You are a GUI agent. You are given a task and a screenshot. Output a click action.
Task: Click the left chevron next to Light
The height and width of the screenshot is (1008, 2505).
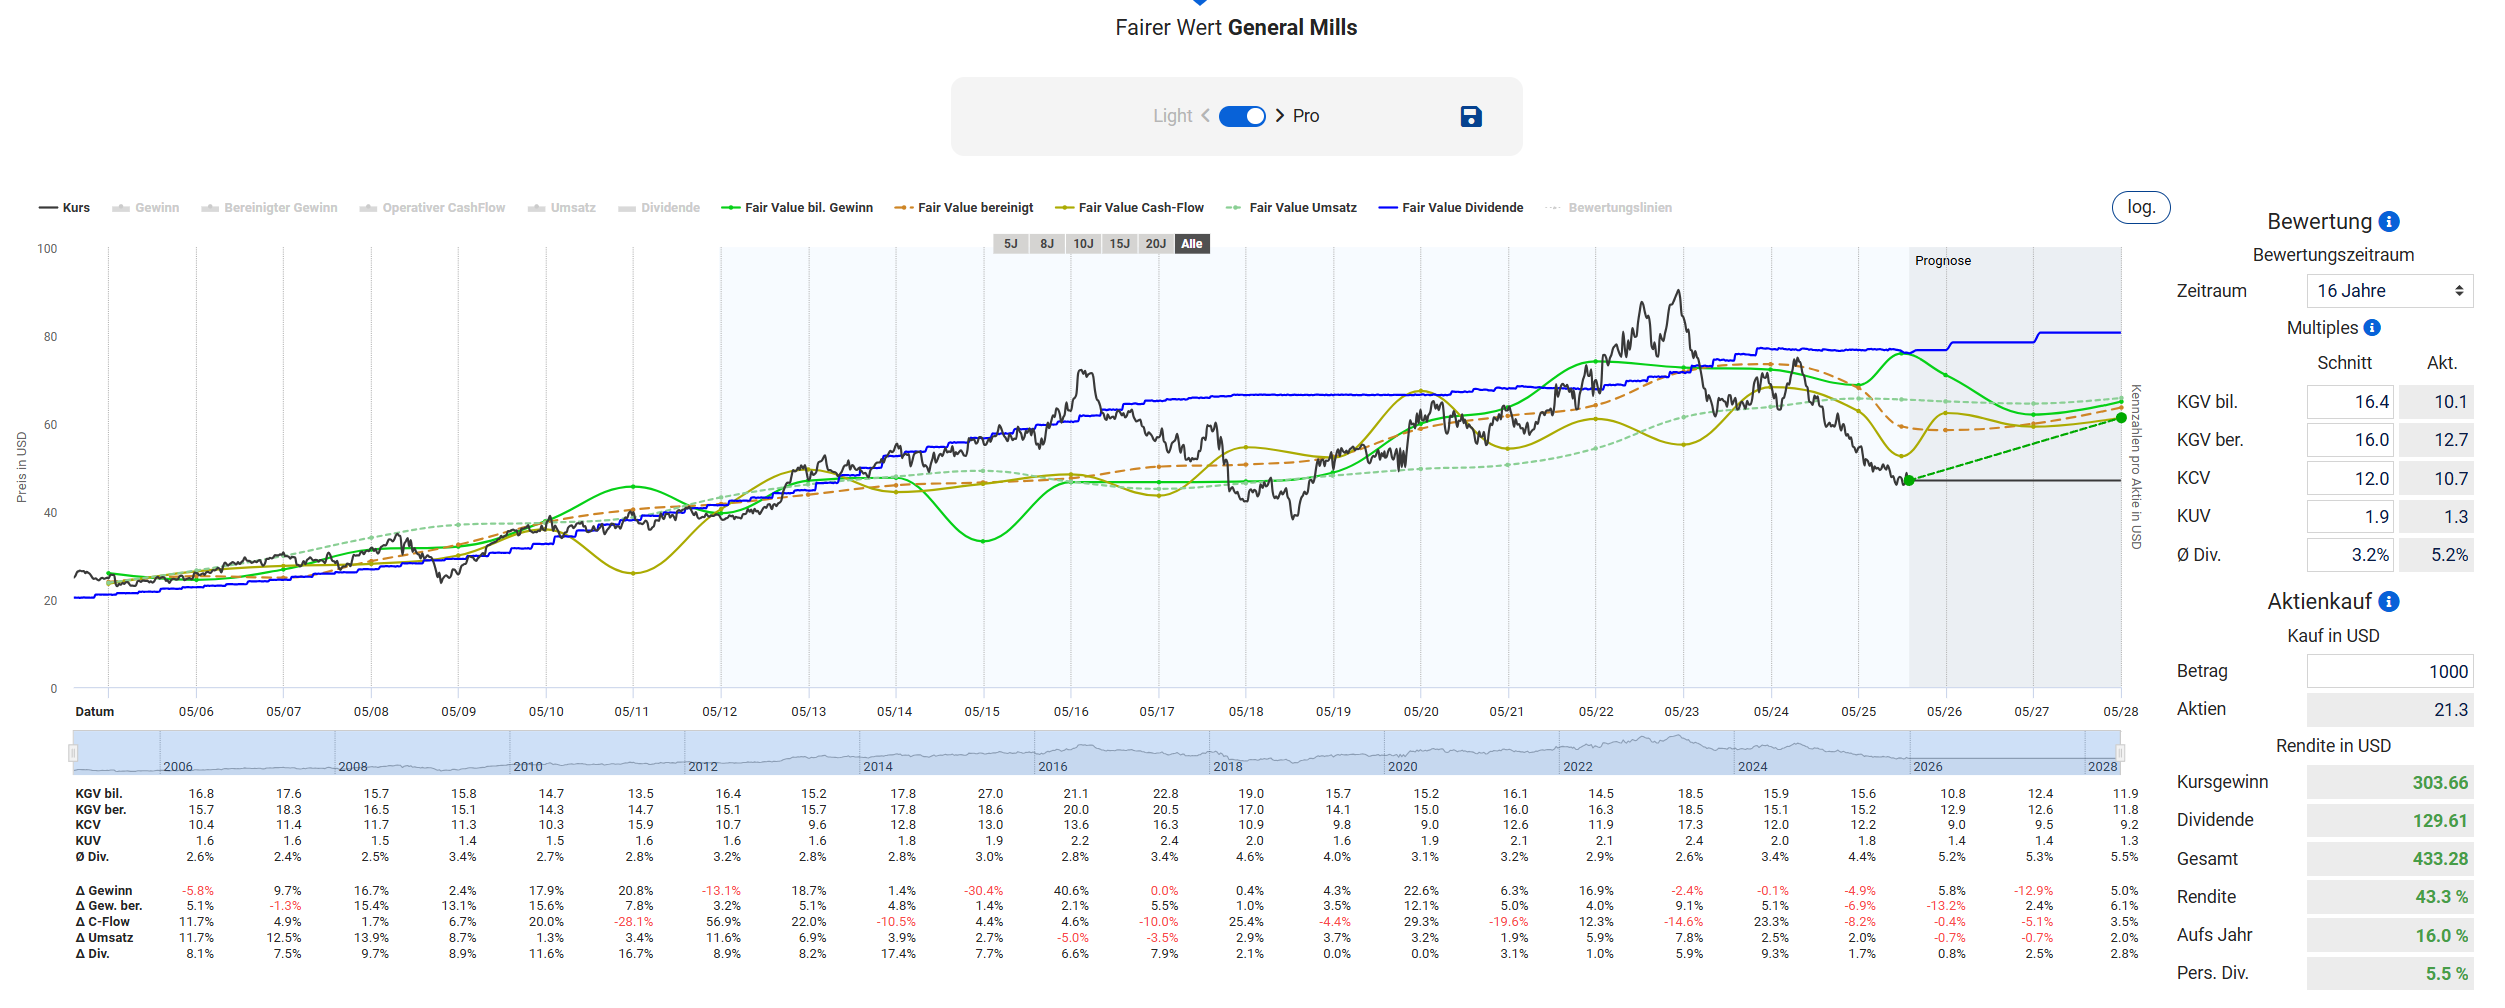(x=1205, y=116)
